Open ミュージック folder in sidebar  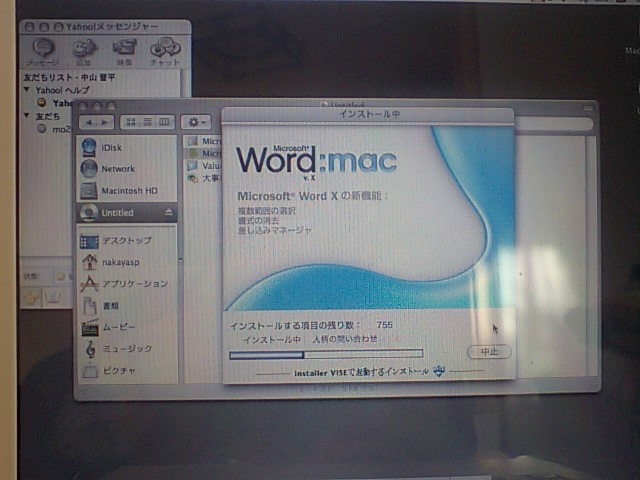coord(127,349)
